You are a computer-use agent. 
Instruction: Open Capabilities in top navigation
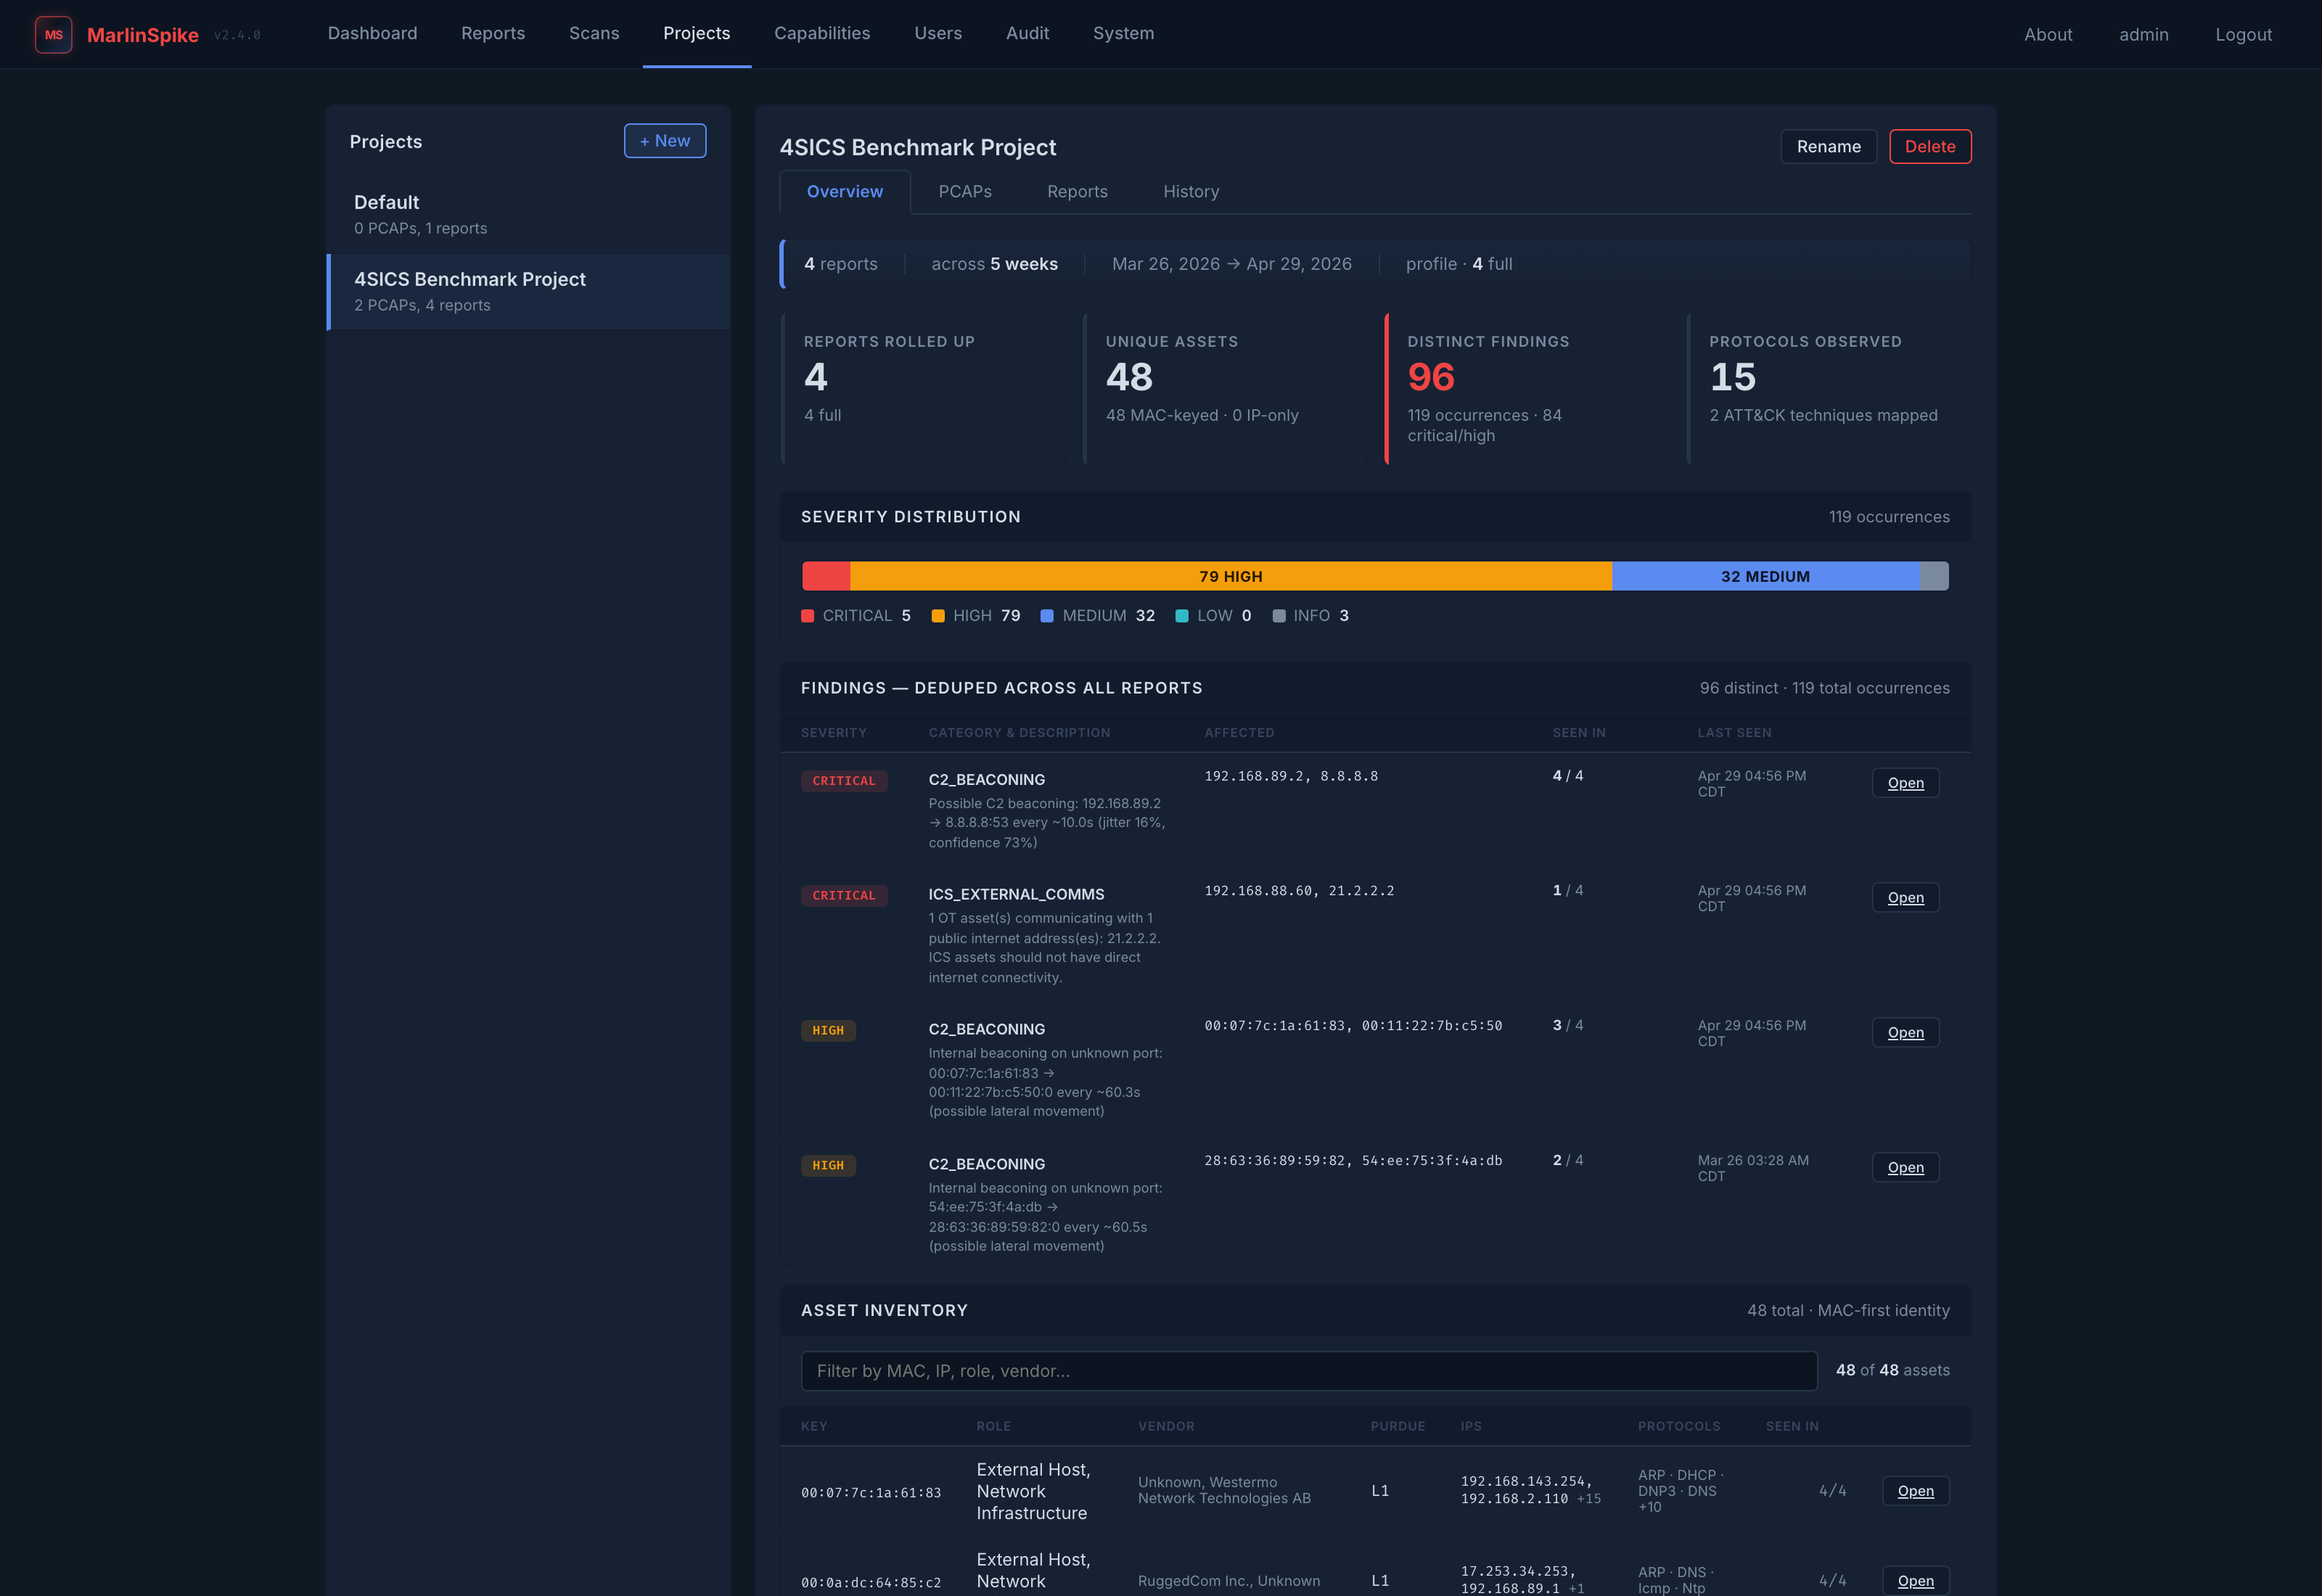point(822,33)
